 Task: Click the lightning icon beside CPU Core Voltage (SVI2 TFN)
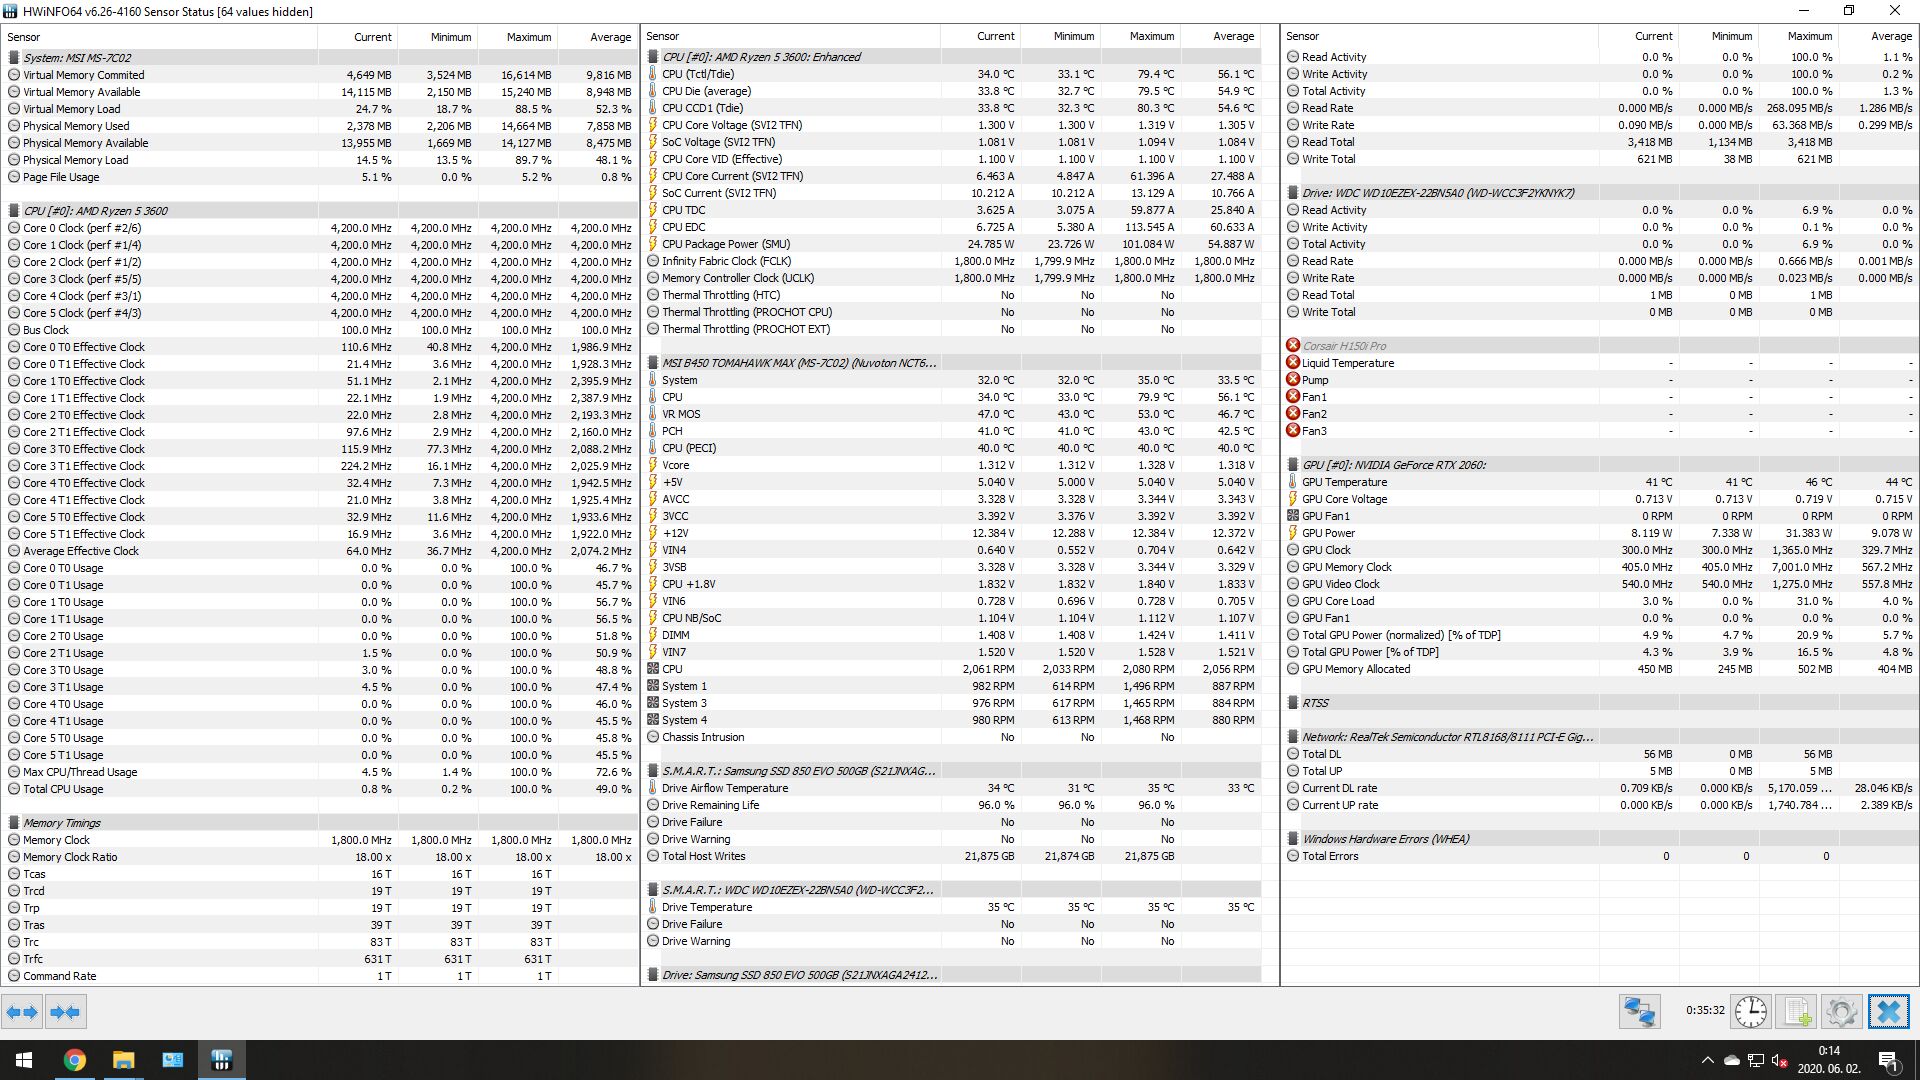pos(653,125)
